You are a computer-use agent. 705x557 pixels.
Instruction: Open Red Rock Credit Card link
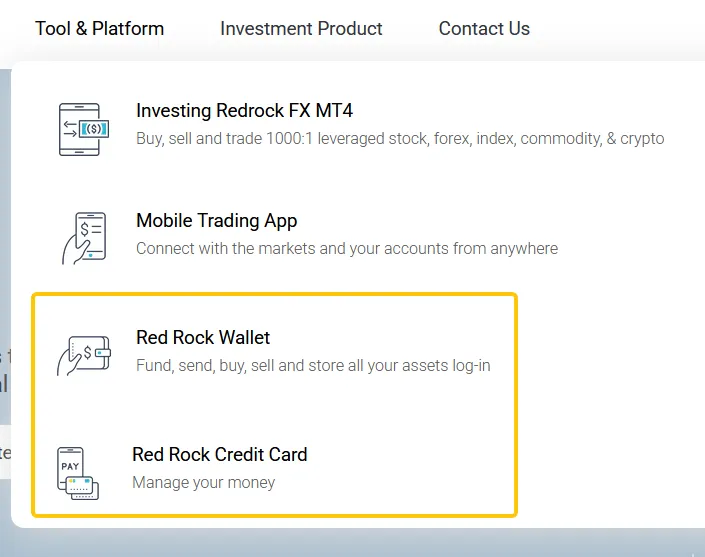(x=219, y=455)
